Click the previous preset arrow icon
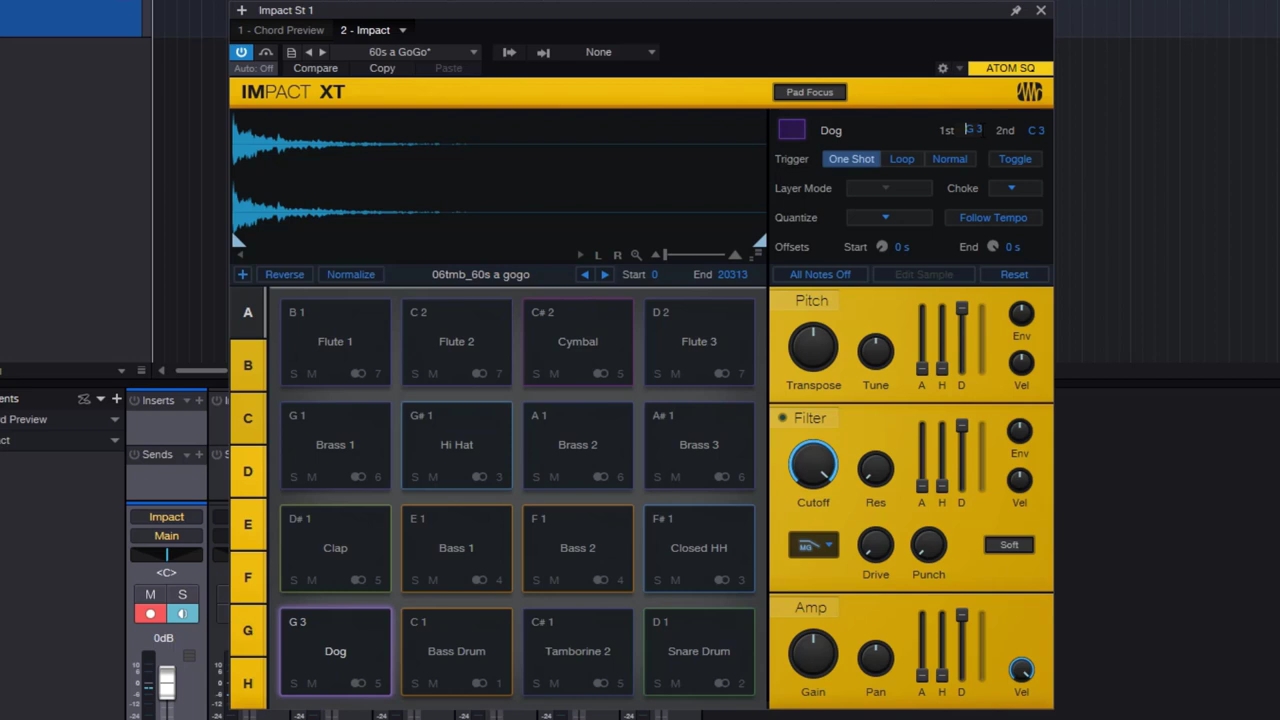 (x=308, y=52)
